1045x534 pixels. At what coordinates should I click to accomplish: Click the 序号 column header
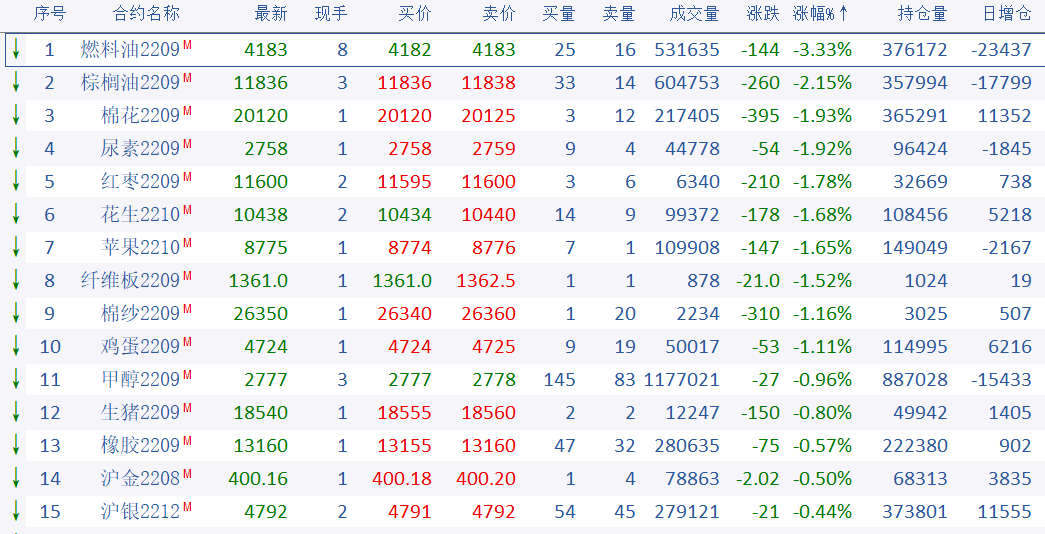point(50,14)
